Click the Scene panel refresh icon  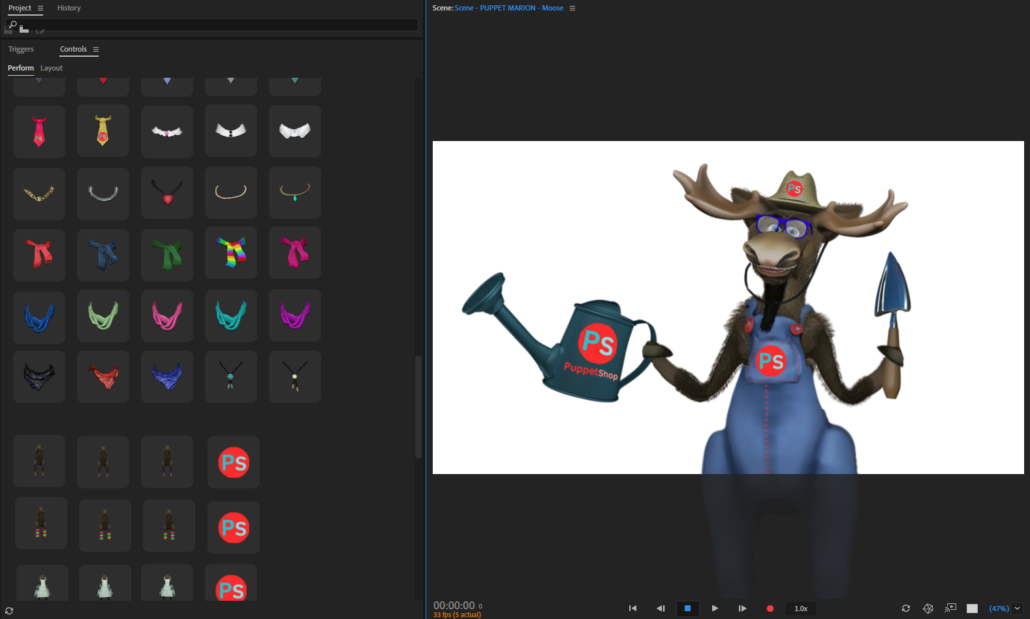[906, 608]
